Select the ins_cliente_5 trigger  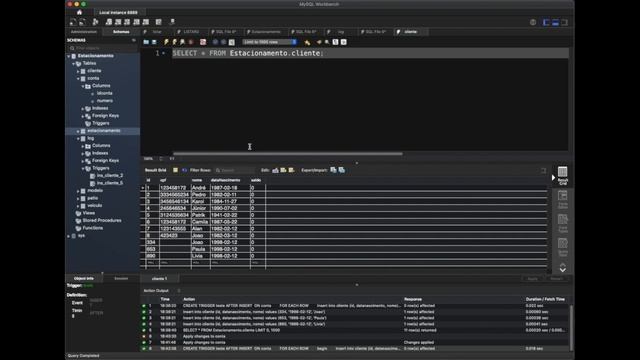[x=110, y=183]
